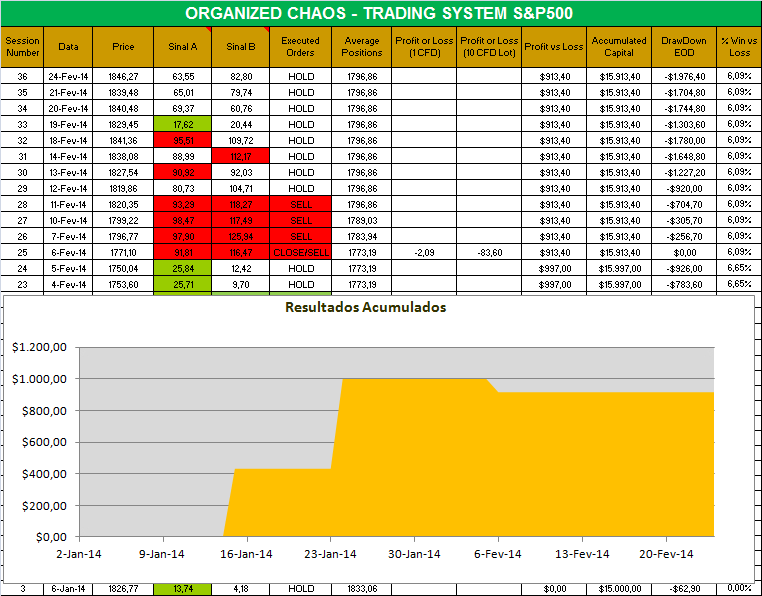Click Sinal A value 63,55

183,76
